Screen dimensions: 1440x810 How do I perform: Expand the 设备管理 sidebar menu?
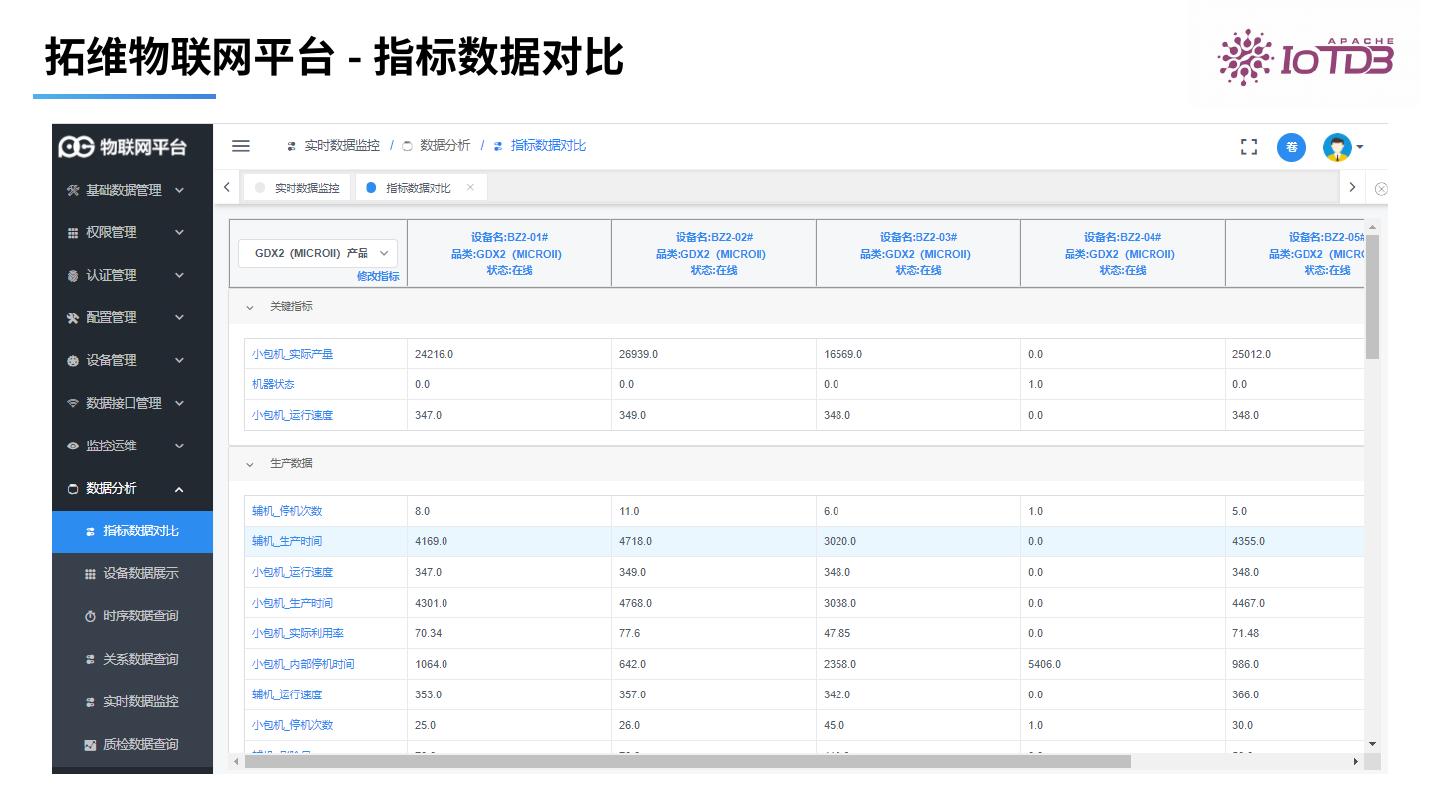(x=132, y=361)
